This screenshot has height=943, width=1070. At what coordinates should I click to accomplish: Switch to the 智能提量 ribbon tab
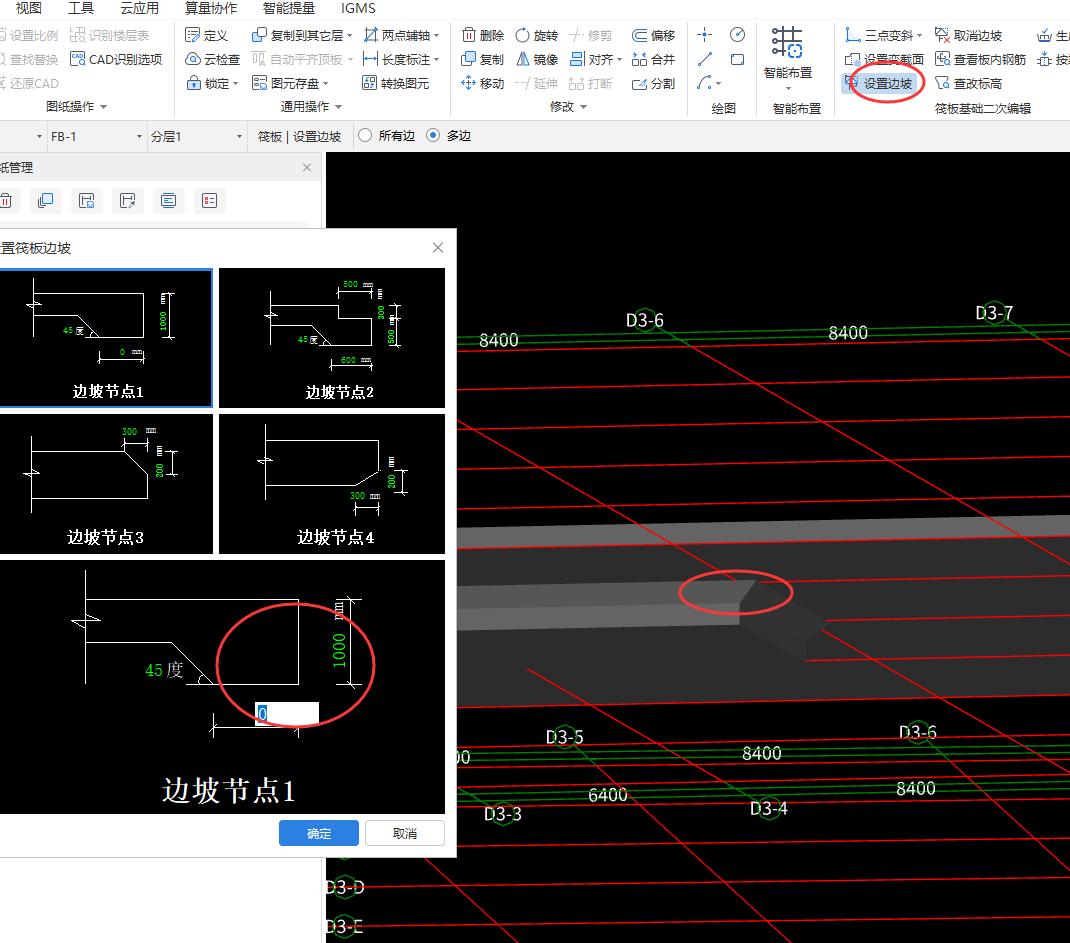[x=289, y=8]
